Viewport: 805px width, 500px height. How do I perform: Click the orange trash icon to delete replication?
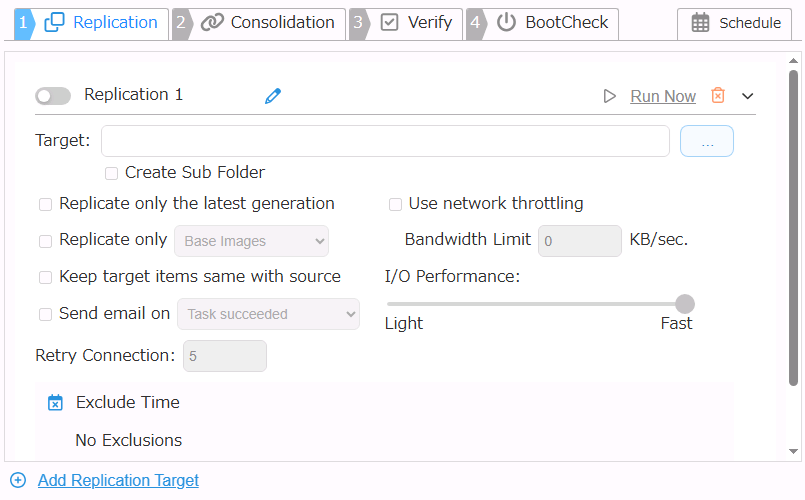click(x=717, y=96)
